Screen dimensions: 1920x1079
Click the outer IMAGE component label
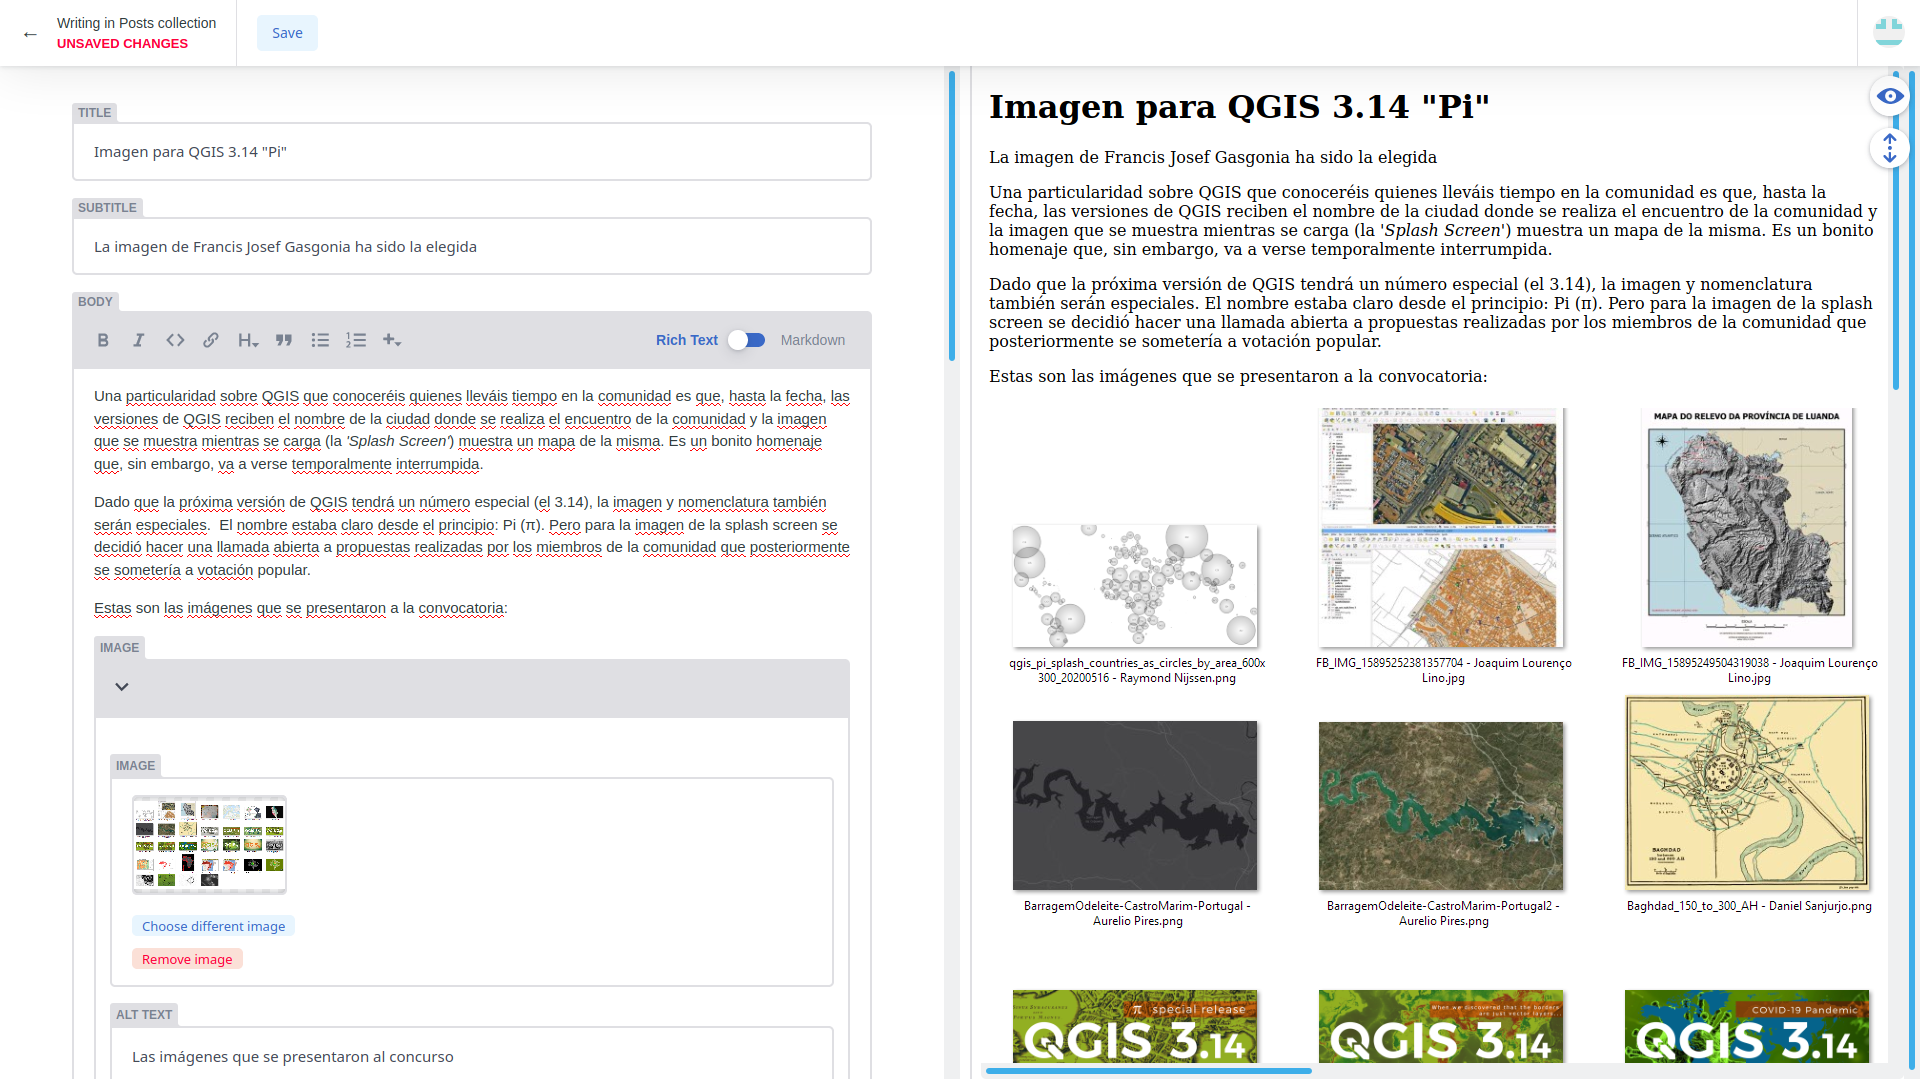click(x=119, y=648)
